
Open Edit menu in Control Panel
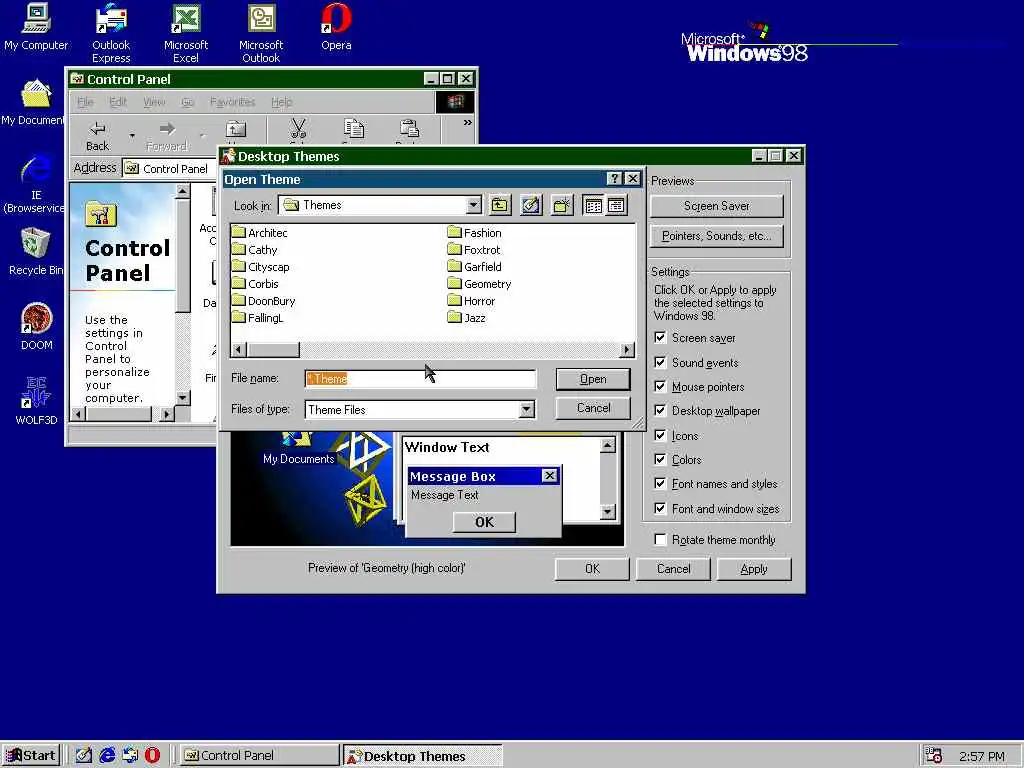[x=118, y=102]
